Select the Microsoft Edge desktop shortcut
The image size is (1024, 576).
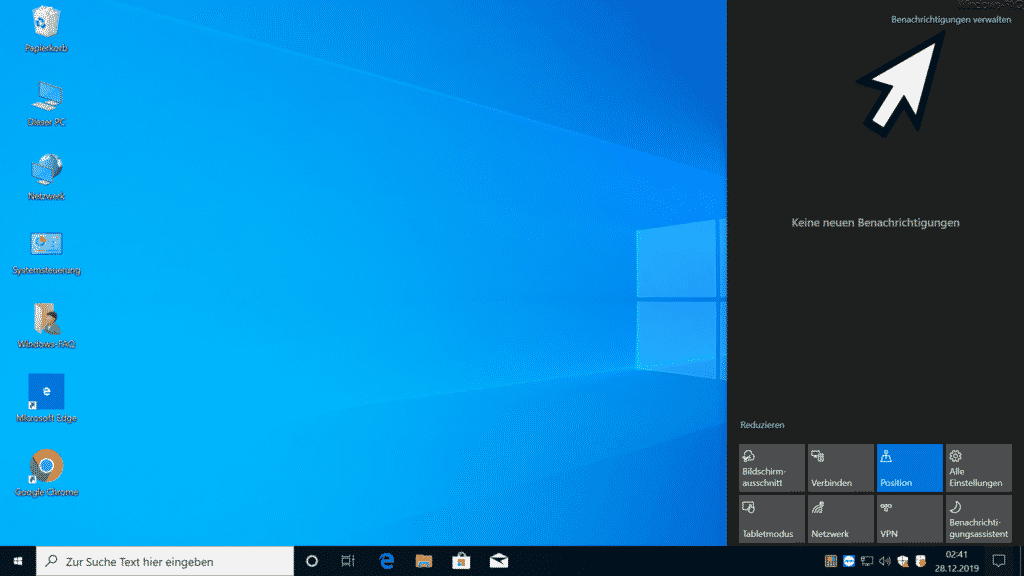(46, 399)
